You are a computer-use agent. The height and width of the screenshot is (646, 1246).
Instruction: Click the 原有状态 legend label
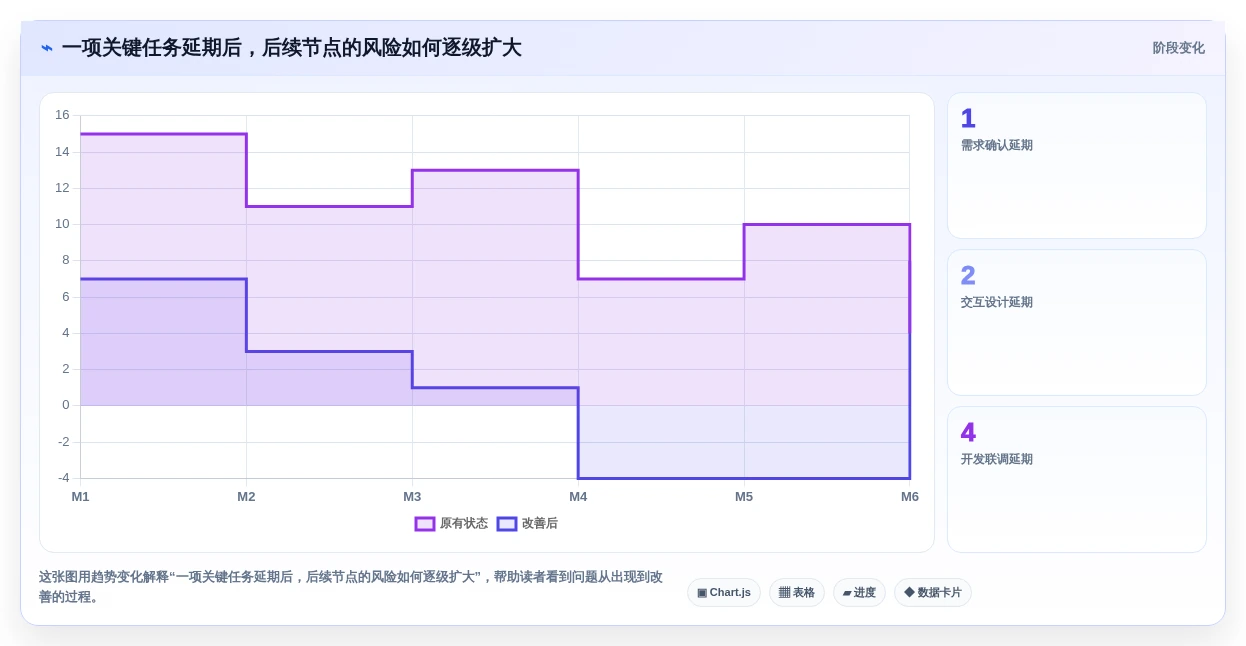click(x=464, y=524)
